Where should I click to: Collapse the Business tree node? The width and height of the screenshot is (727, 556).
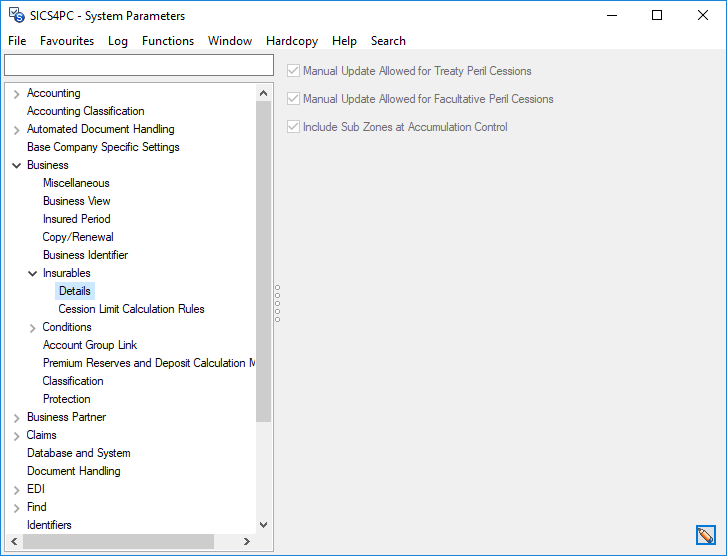(x=17, y=166)
